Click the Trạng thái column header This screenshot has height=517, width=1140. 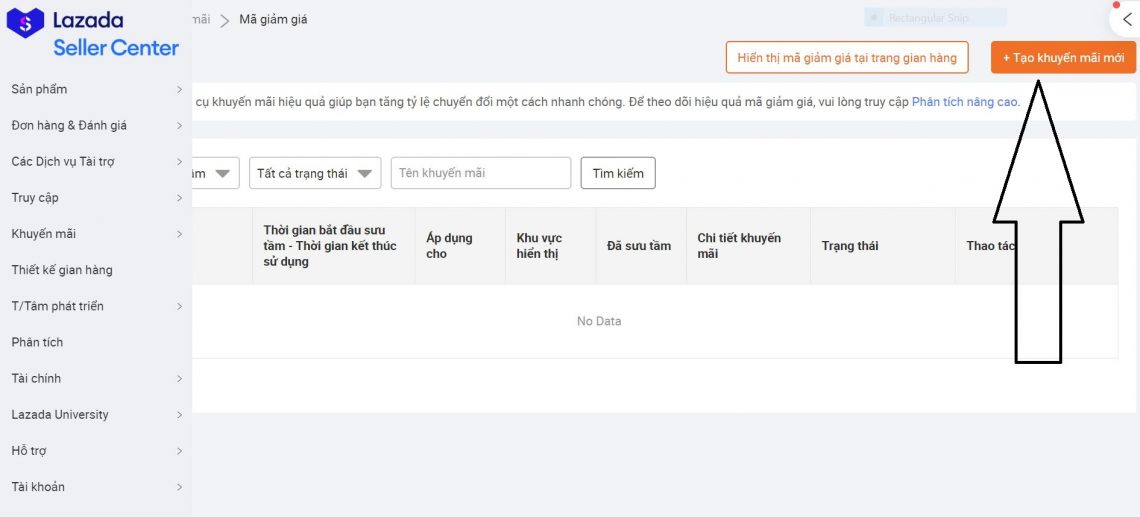click(x=850, y=246)
